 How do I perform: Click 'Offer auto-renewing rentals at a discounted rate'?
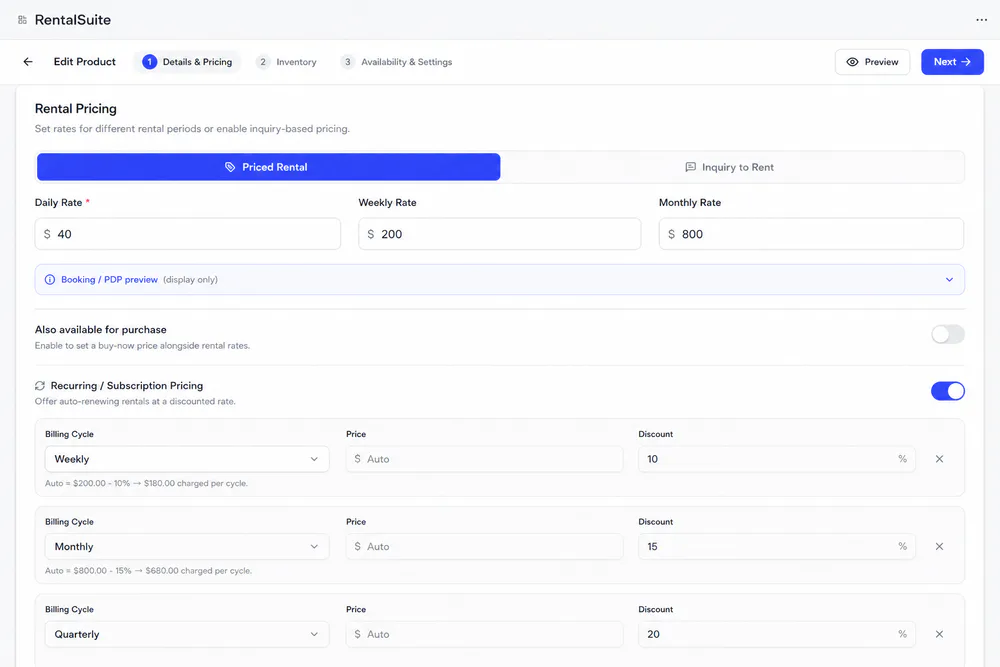coord(135,402)
